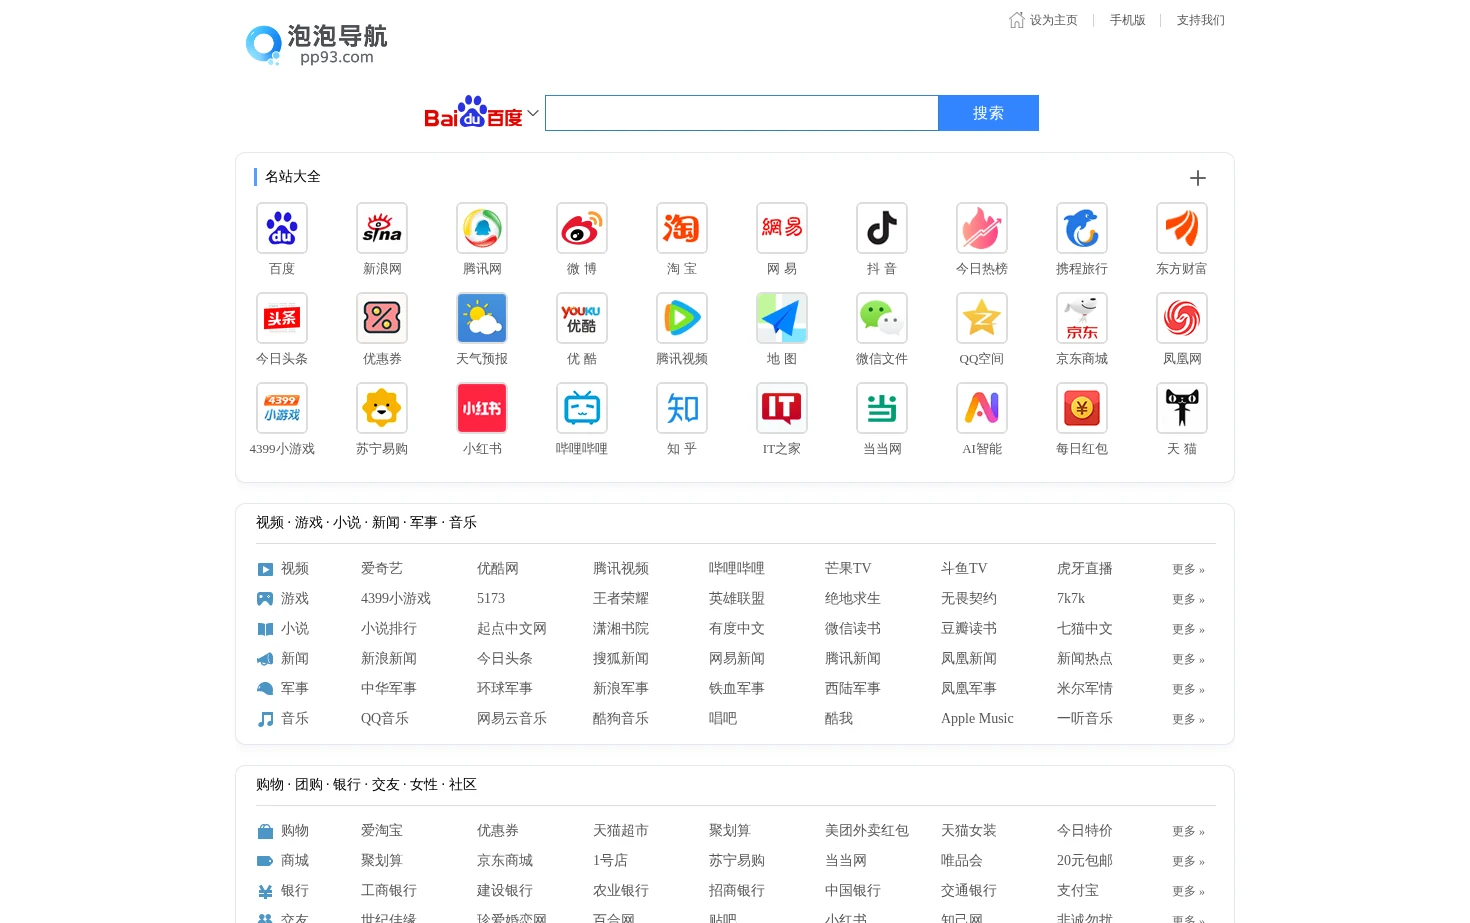Open the 每日红包 red envelope icon
Viewport: 1470px width, 923px height.
[1082, 408]
